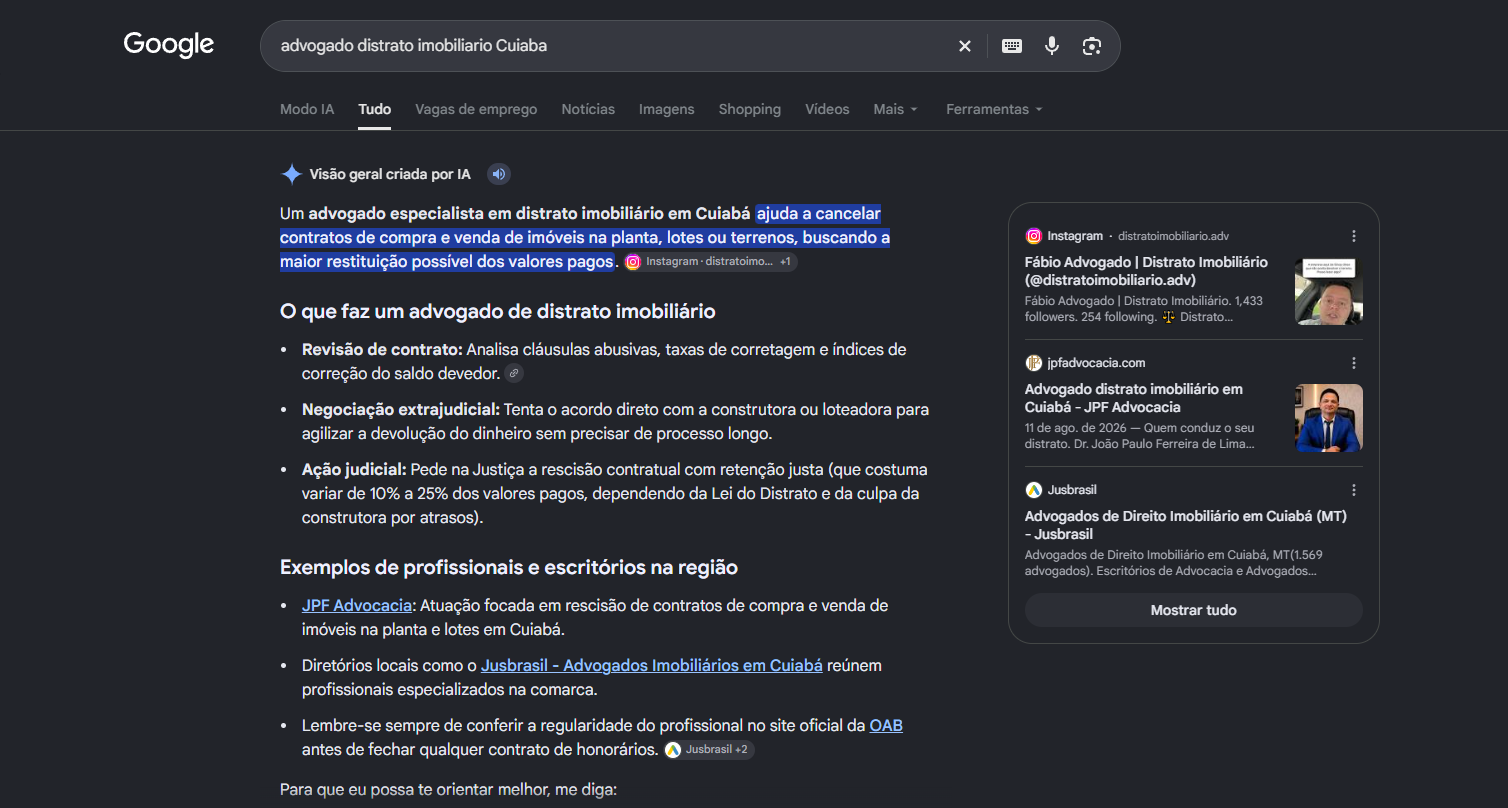Open Fábio Advogado Distrato Imobiliário result title
This screenshot has width=1508, height=808.
click(x=1146, y=271)
